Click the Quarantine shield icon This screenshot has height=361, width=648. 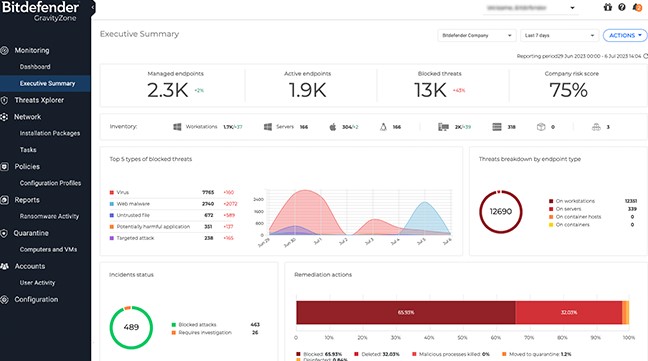4,233
